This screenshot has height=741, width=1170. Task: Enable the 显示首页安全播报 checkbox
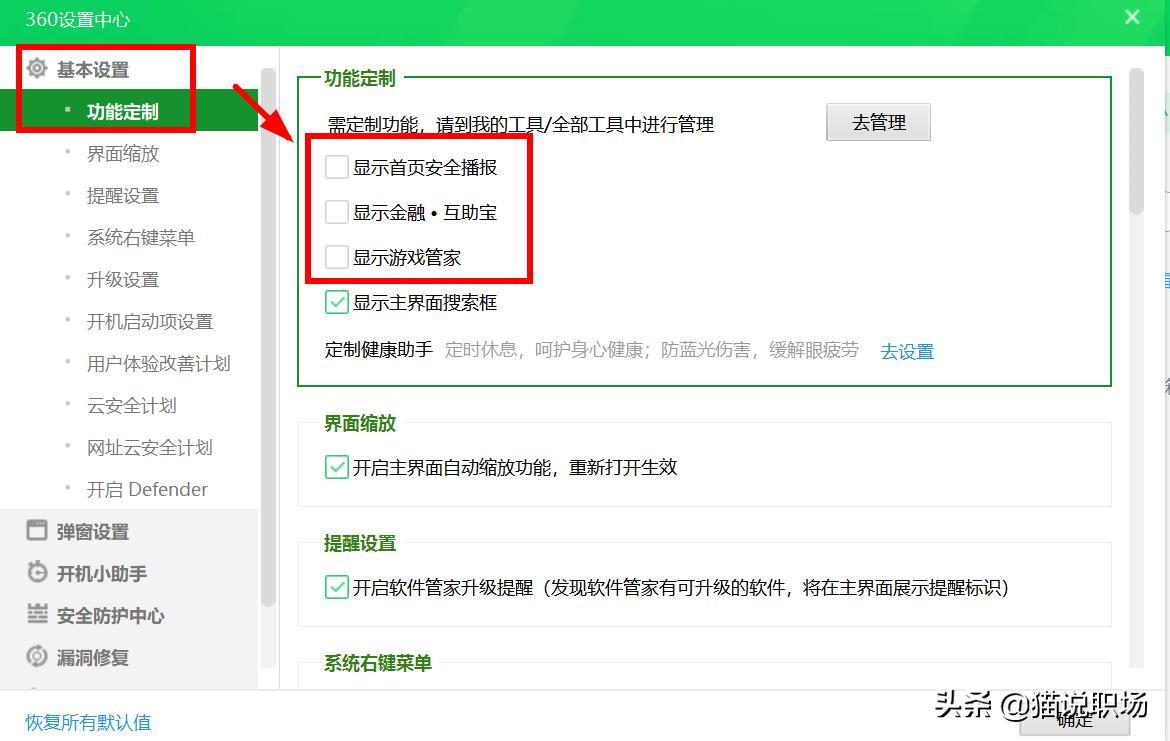click(336, 167)
